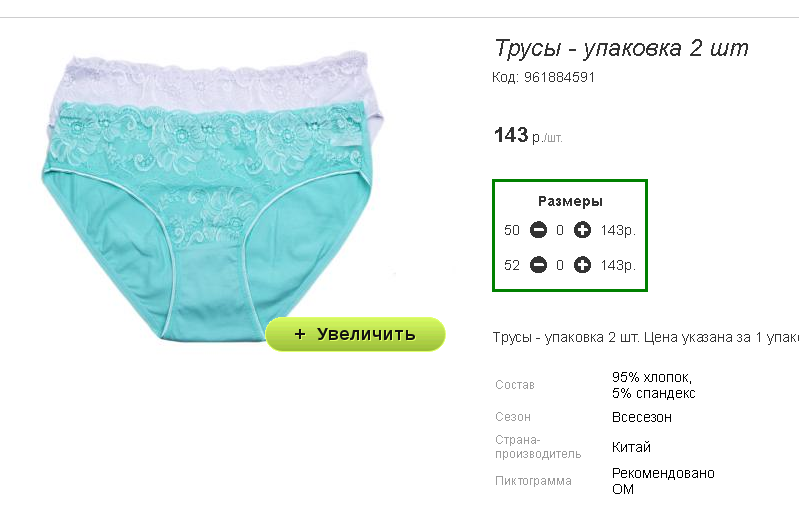Screen dimensions: 799x506
Task: Click the Китай country value
Action: coord(631,447)
